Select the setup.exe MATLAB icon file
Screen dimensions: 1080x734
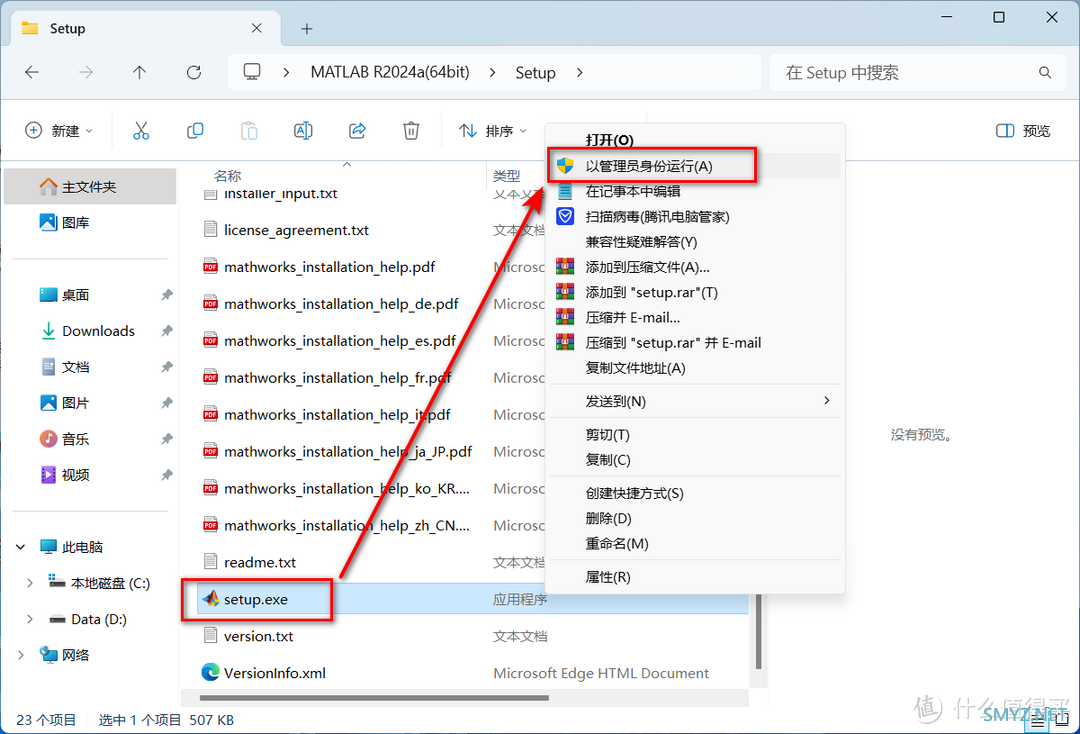tap(256, 599)
